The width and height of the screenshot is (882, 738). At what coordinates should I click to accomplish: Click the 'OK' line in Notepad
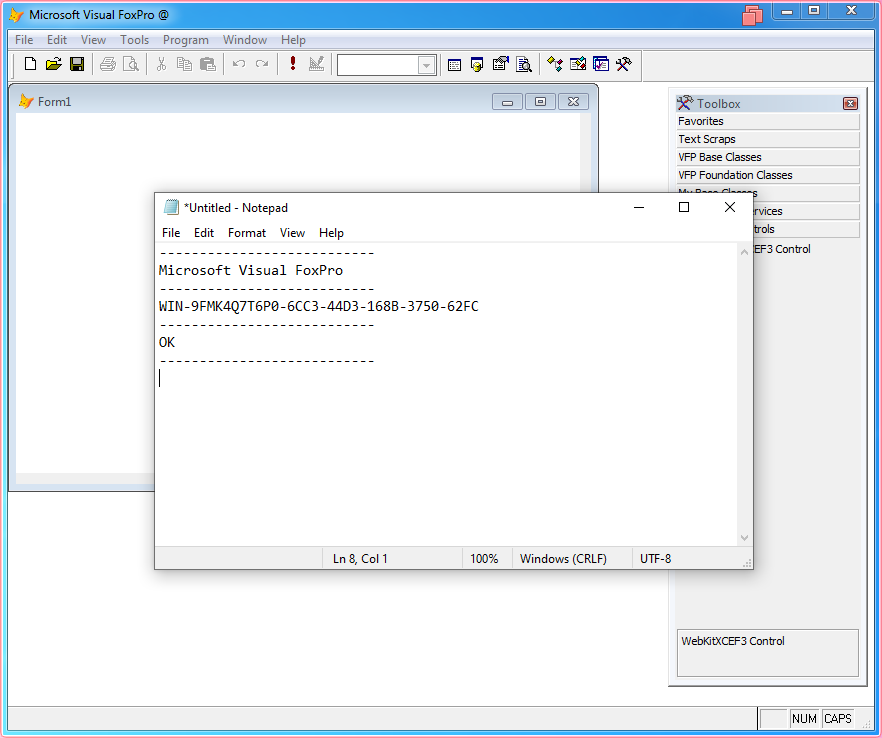167,343
